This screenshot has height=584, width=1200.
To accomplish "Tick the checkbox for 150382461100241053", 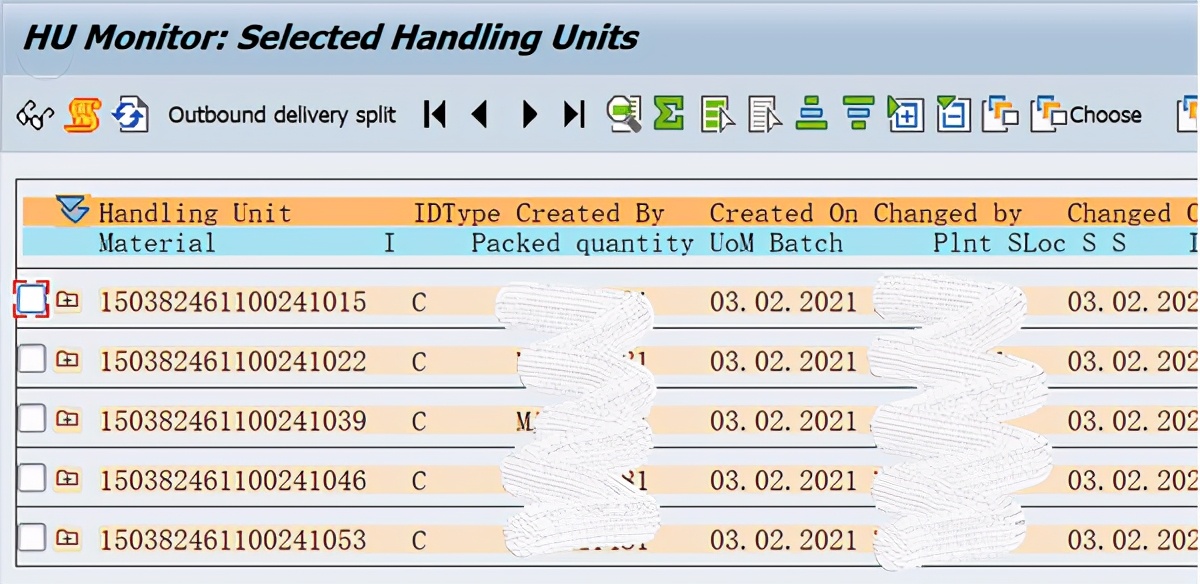I will 32,538.
